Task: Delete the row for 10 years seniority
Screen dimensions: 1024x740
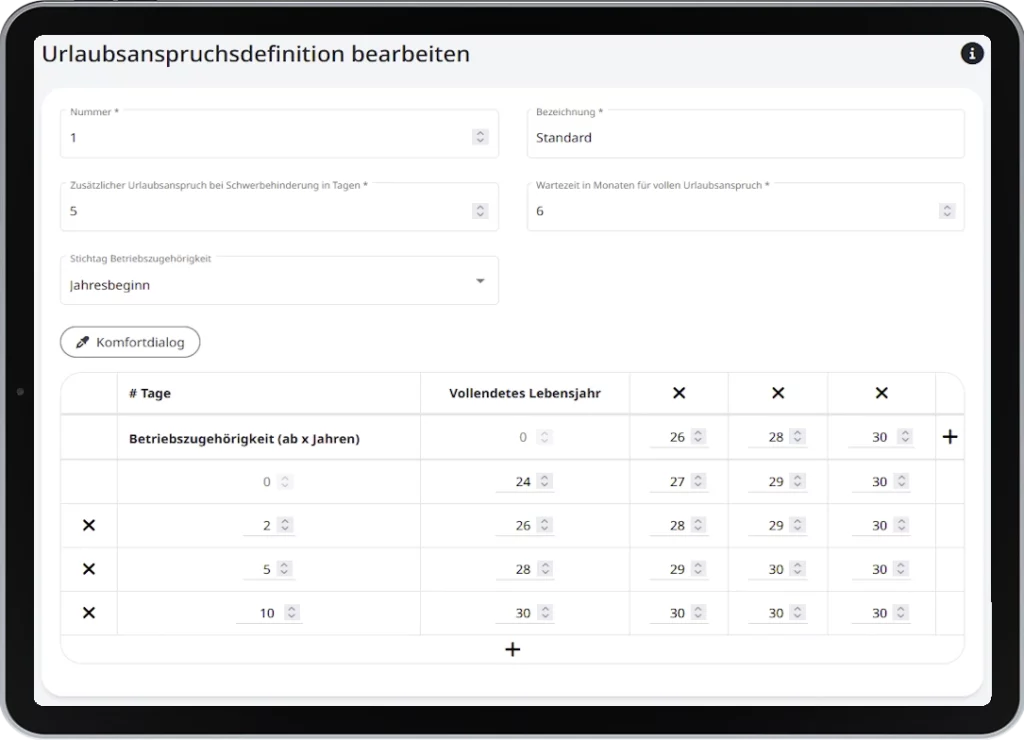Action: click(x=88, y=613)
